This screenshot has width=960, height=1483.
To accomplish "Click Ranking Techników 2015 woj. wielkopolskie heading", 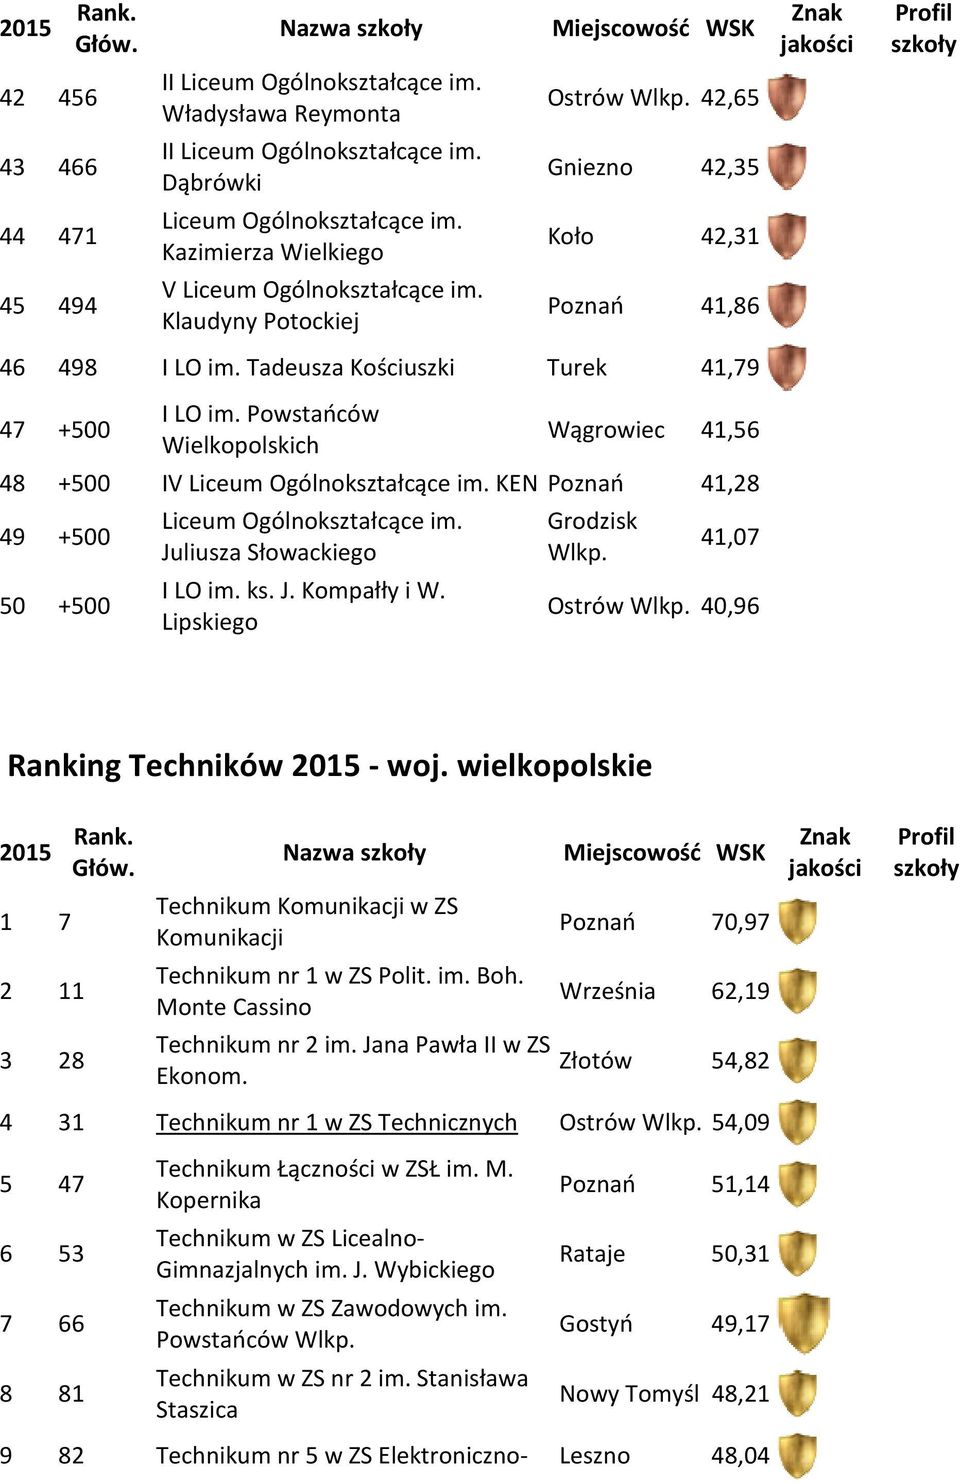I will click(x=329, y=765).
